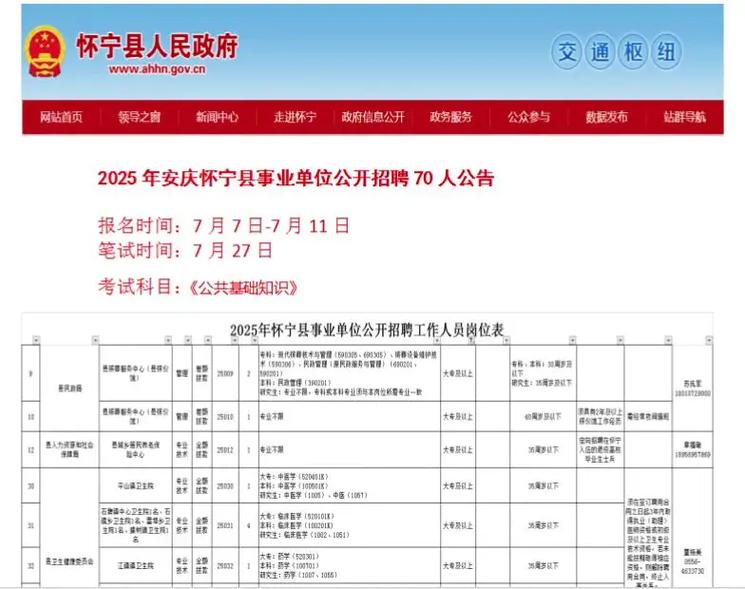Click the 通 circle badge
This screenshot has height=589, width=745.
[600, 51]
